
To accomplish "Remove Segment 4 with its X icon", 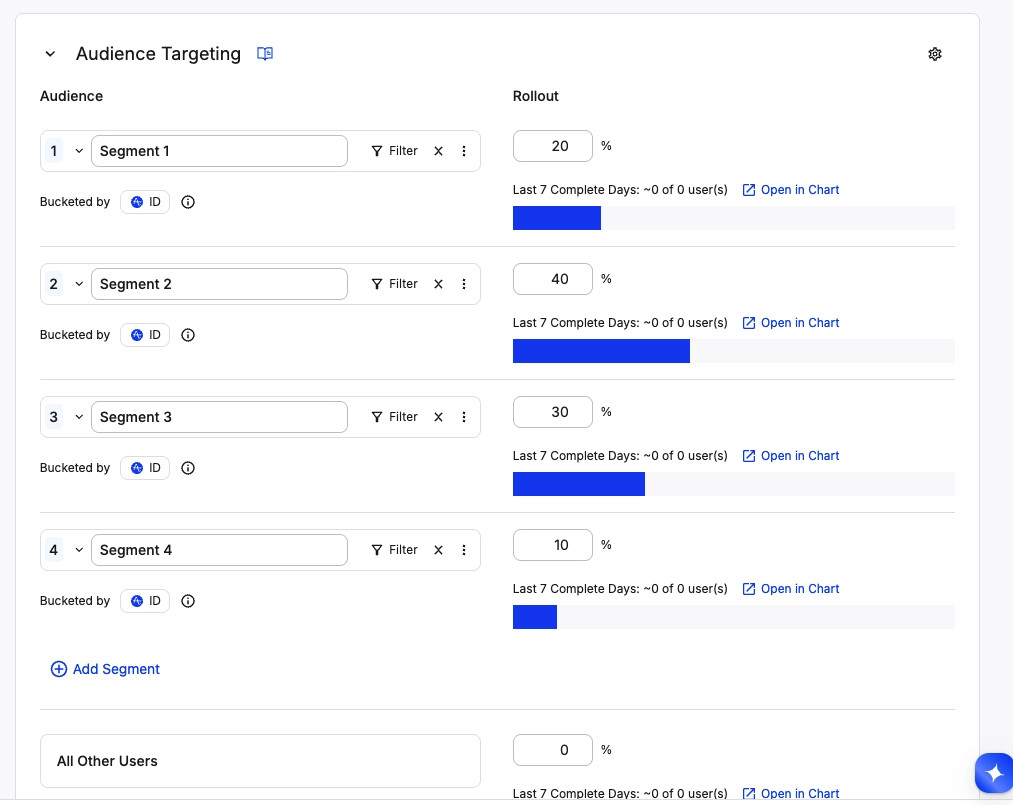I will tap(438, 550).
